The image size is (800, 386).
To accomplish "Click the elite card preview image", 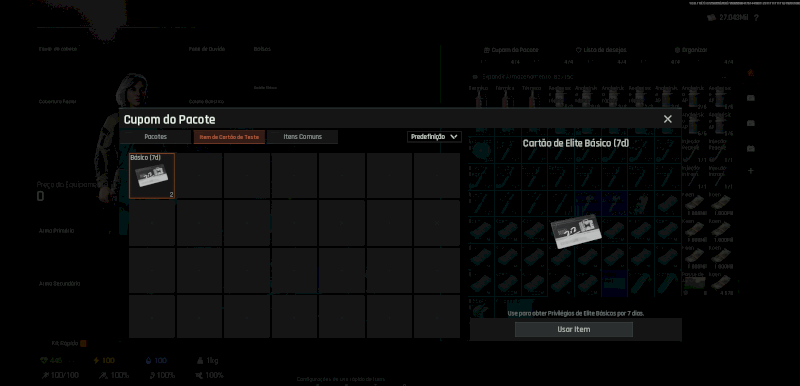I will tap(576, 231).
